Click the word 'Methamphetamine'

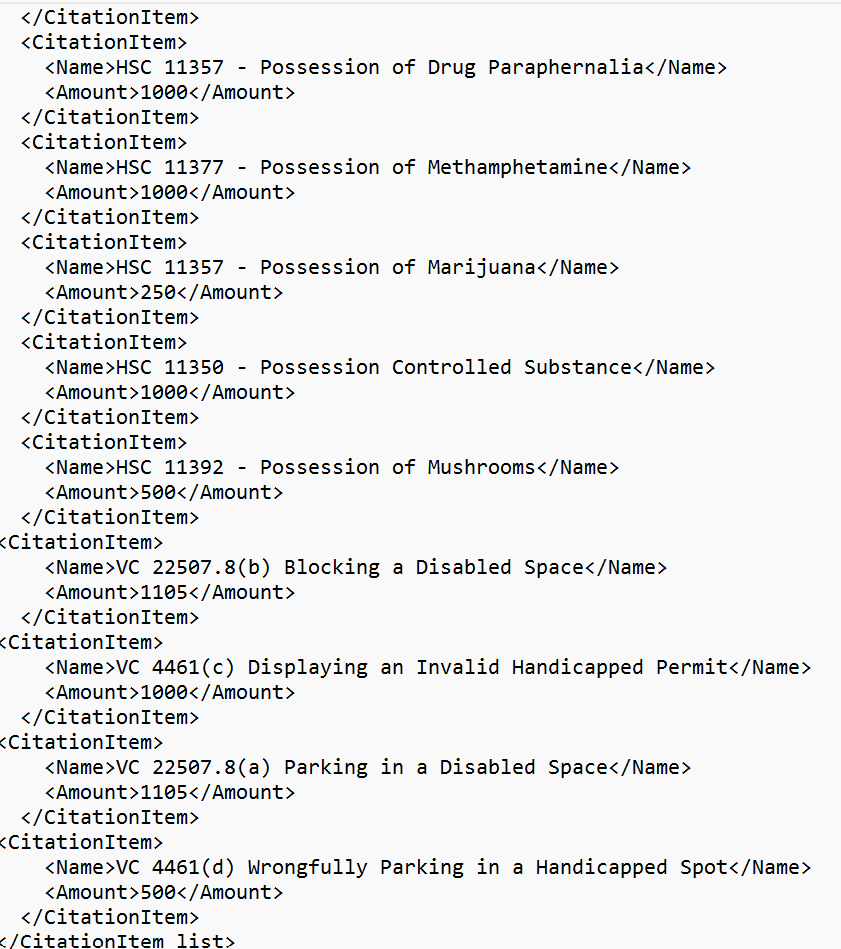(518, 167)
